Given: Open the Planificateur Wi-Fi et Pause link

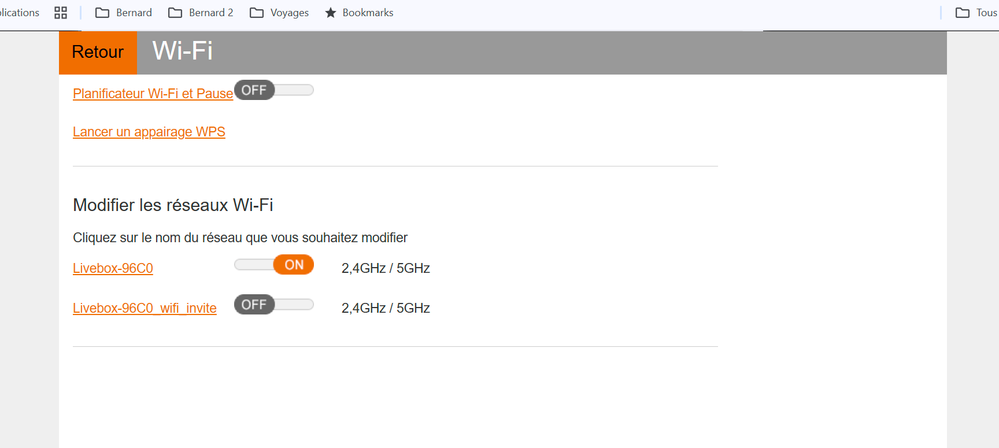Looking at the screenshot, I should [x=153, y=93].
